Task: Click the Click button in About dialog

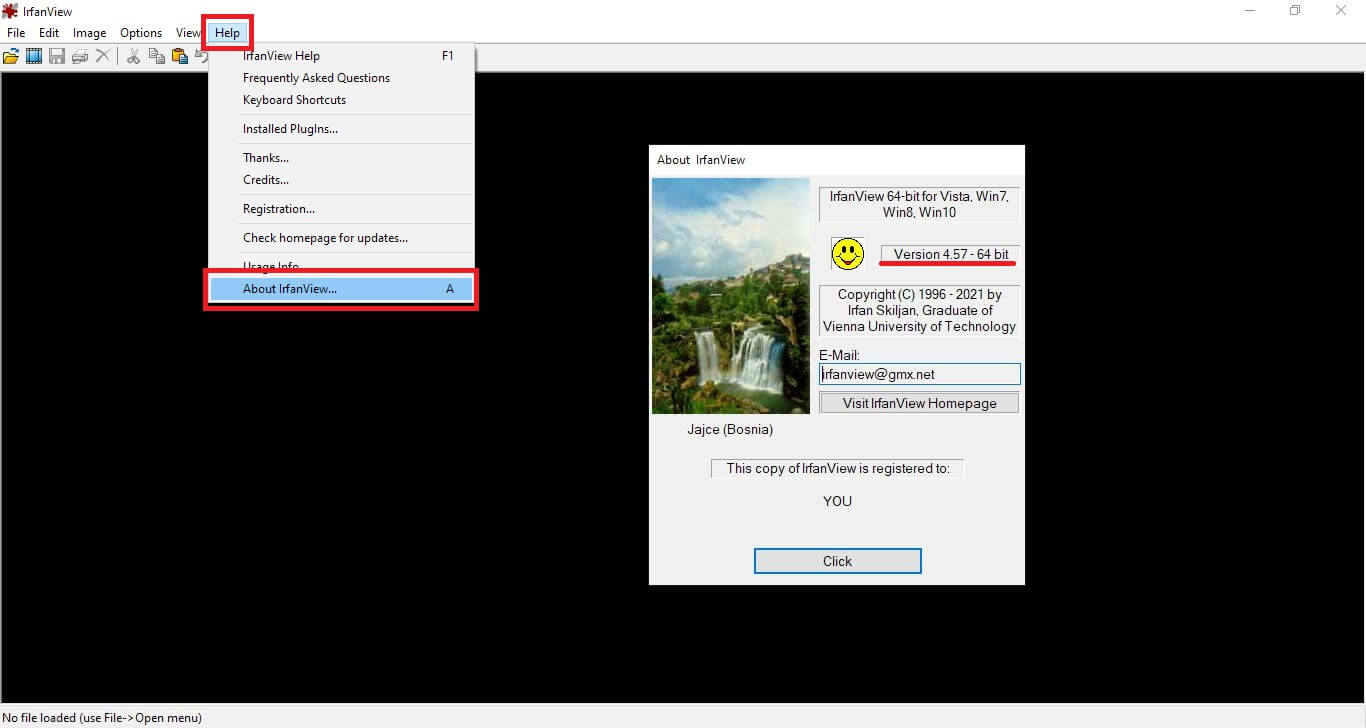Action: coord(837,561)
